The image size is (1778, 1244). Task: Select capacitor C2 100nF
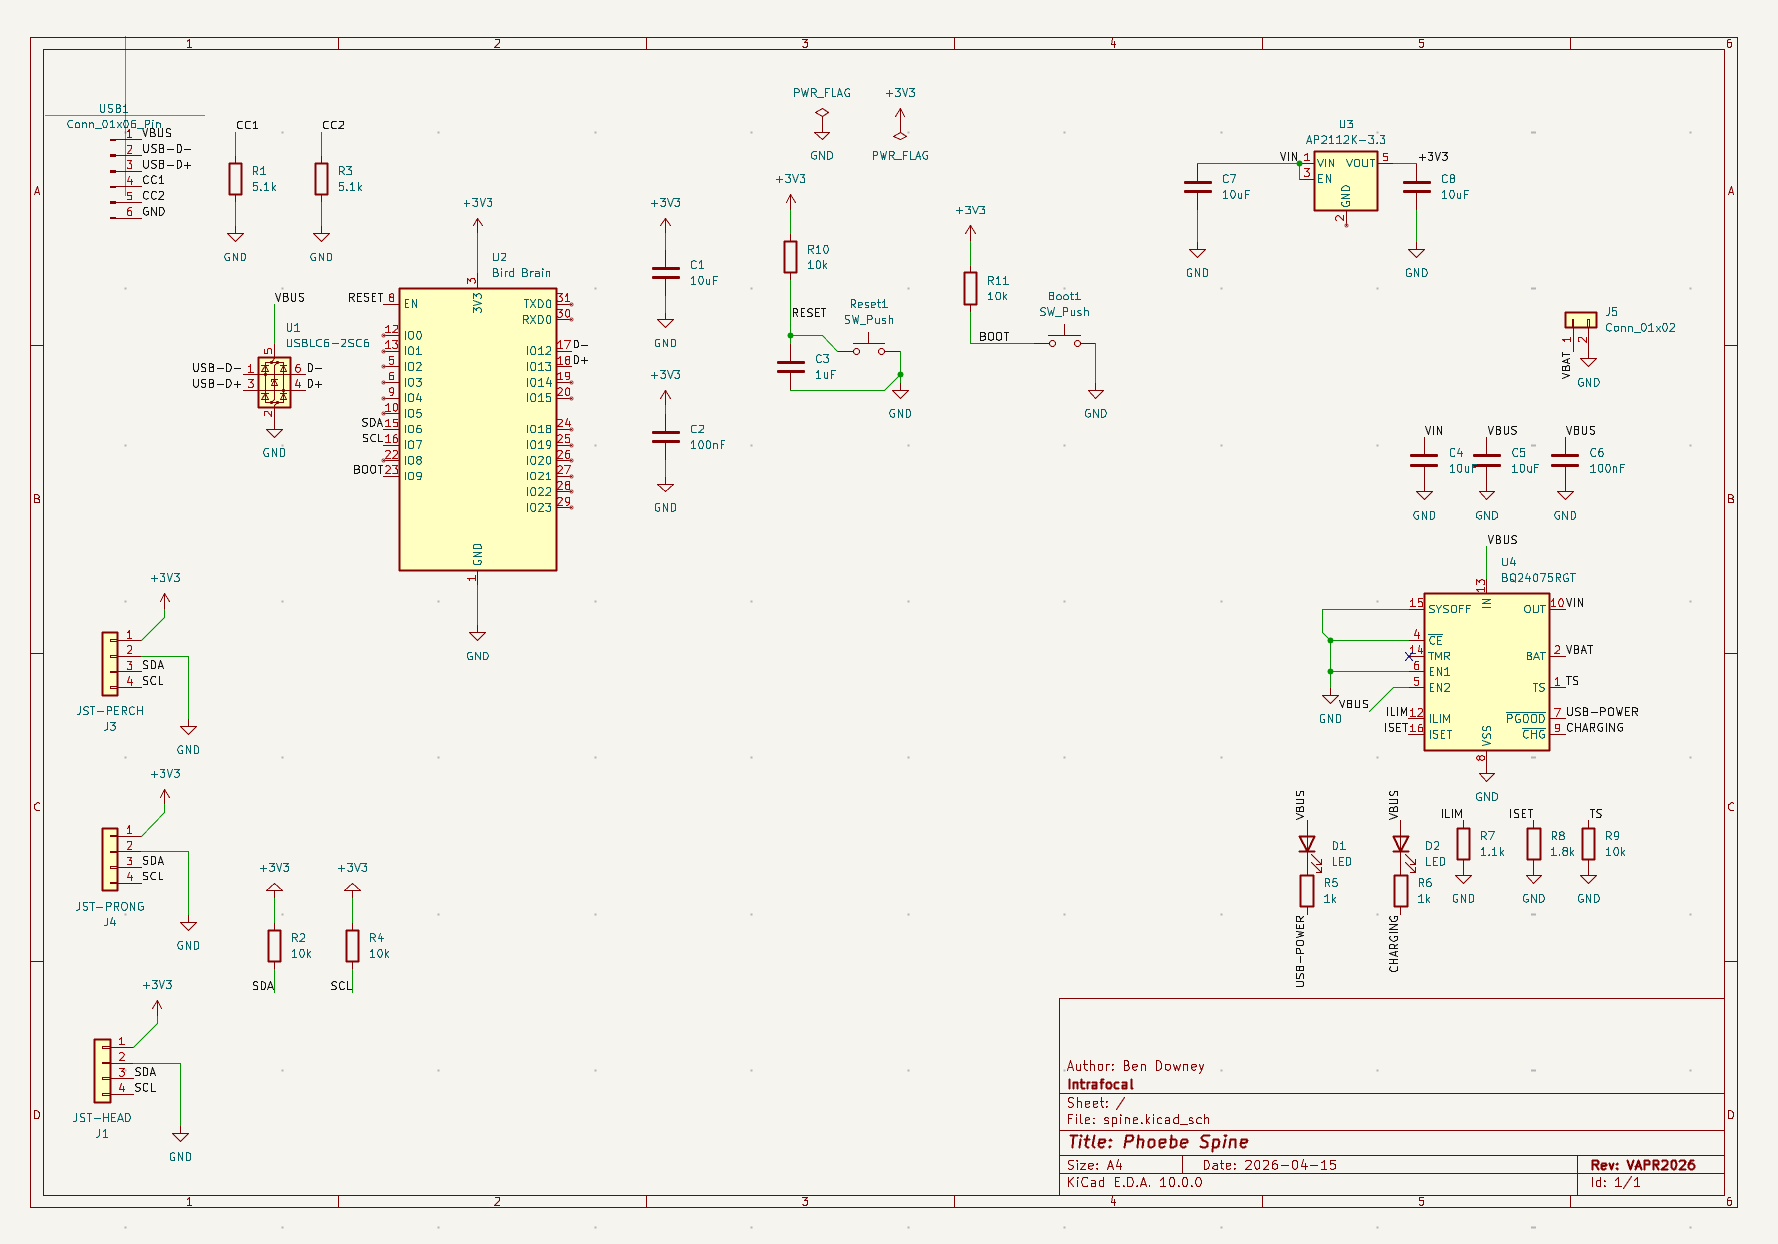click(x=665, y=437)
